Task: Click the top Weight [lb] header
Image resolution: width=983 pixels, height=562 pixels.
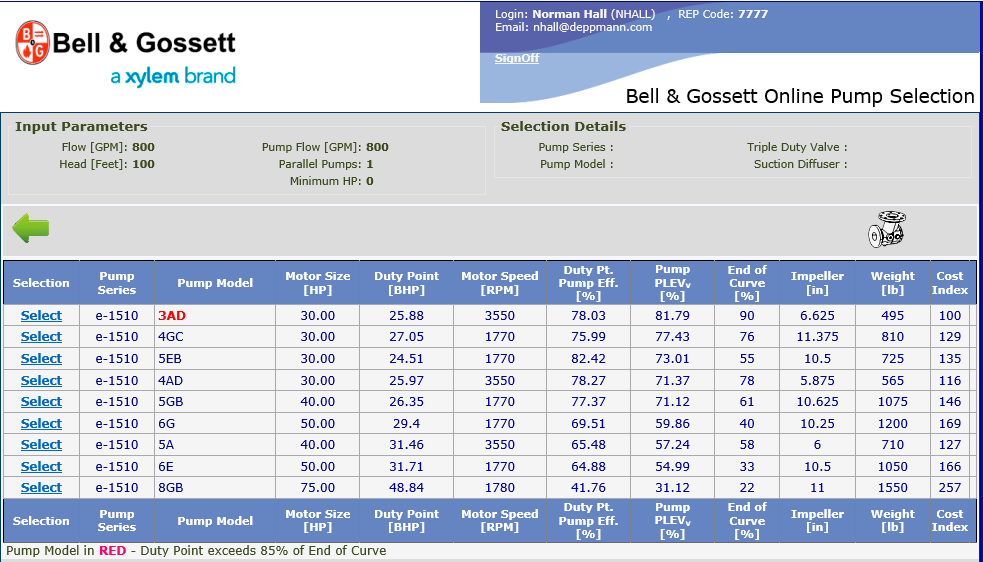Action: point(893,283)
